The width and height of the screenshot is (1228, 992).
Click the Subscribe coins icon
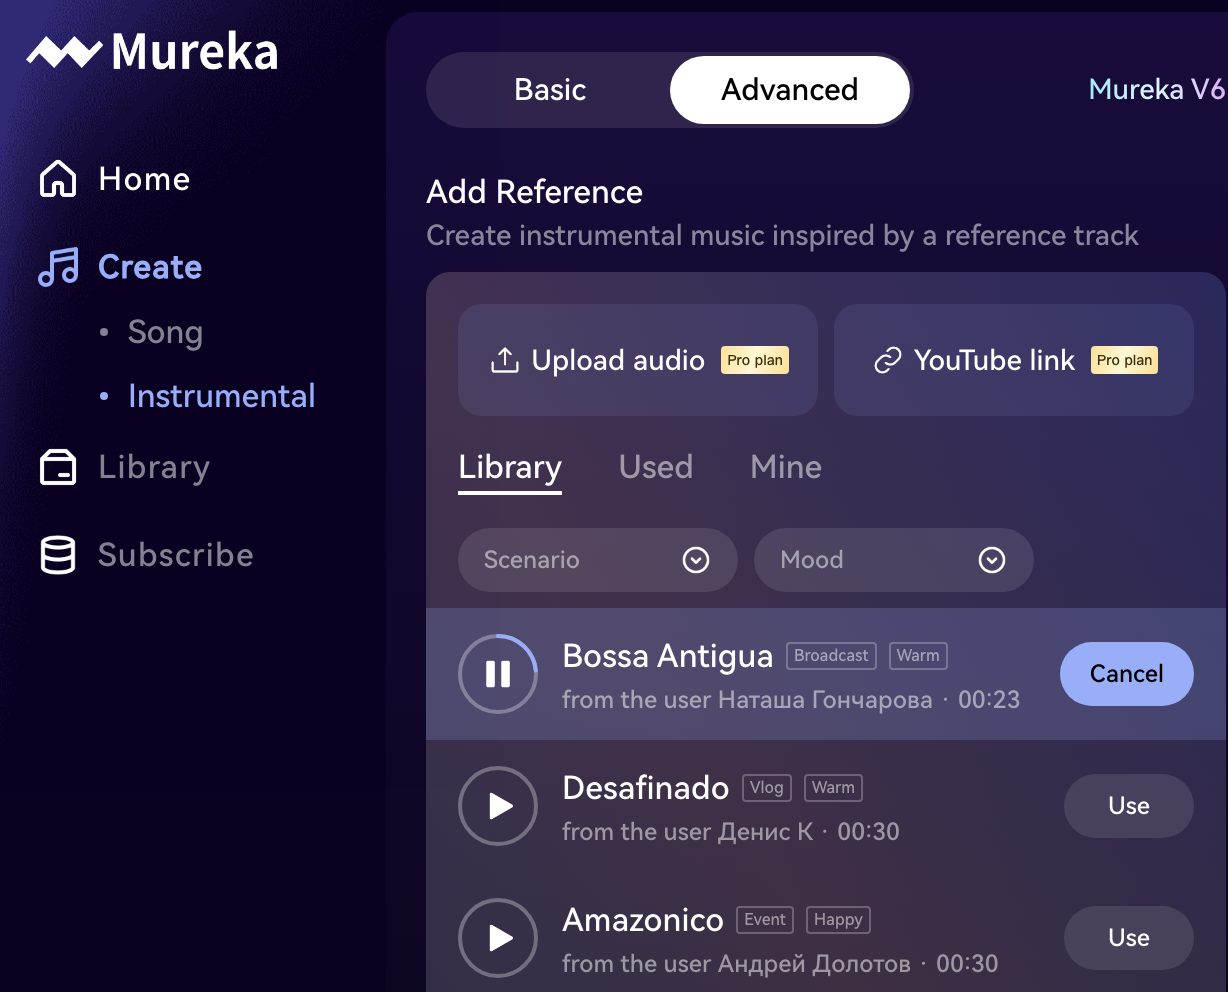[x=58, y=555]
